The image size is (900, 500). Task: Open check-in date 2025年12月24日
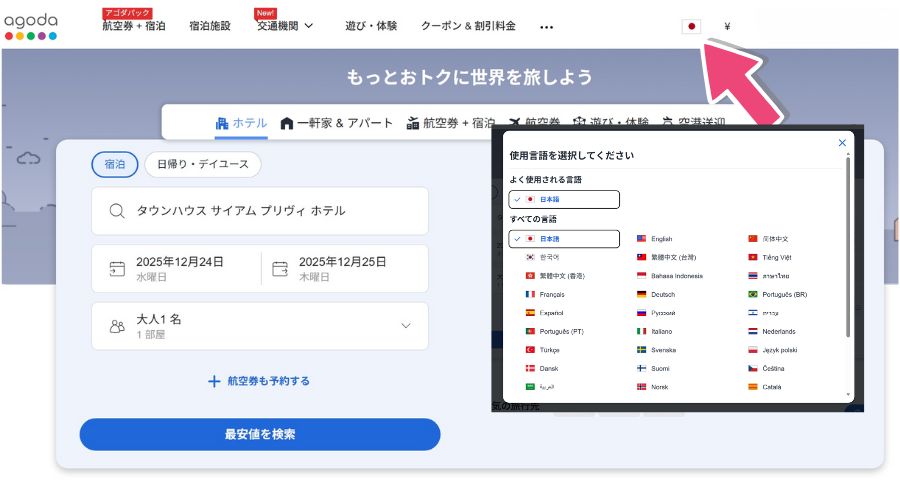coord(176,269)
